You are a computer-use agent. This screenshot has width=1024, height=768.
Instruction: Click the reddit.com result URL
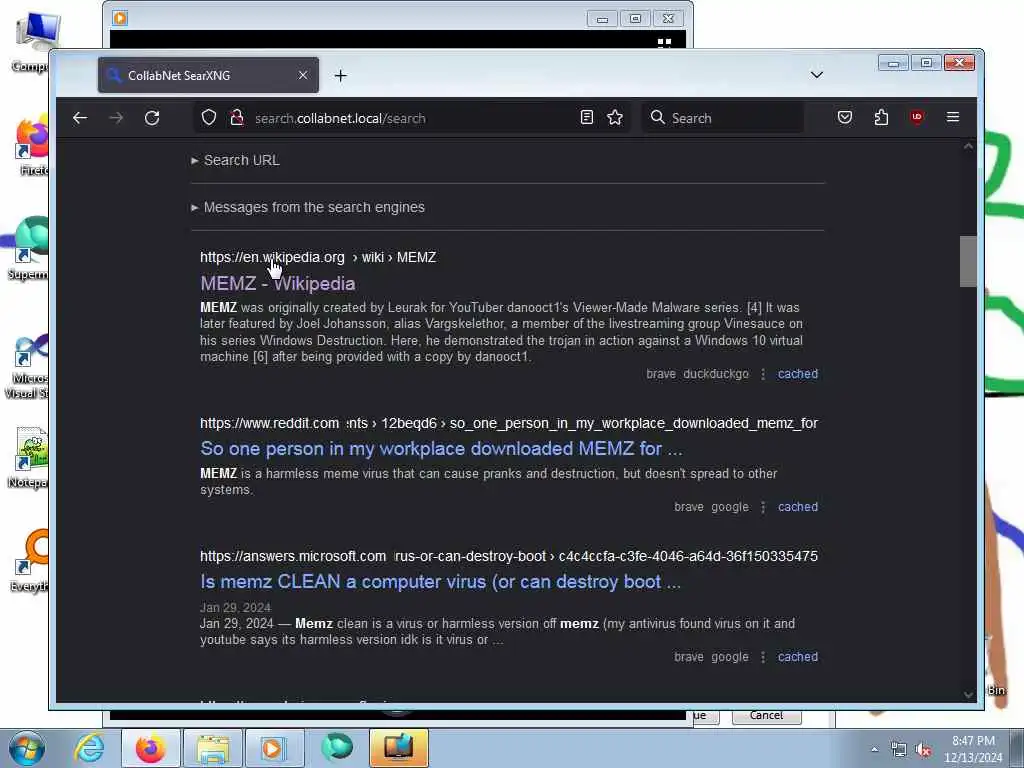coord(509,423)
